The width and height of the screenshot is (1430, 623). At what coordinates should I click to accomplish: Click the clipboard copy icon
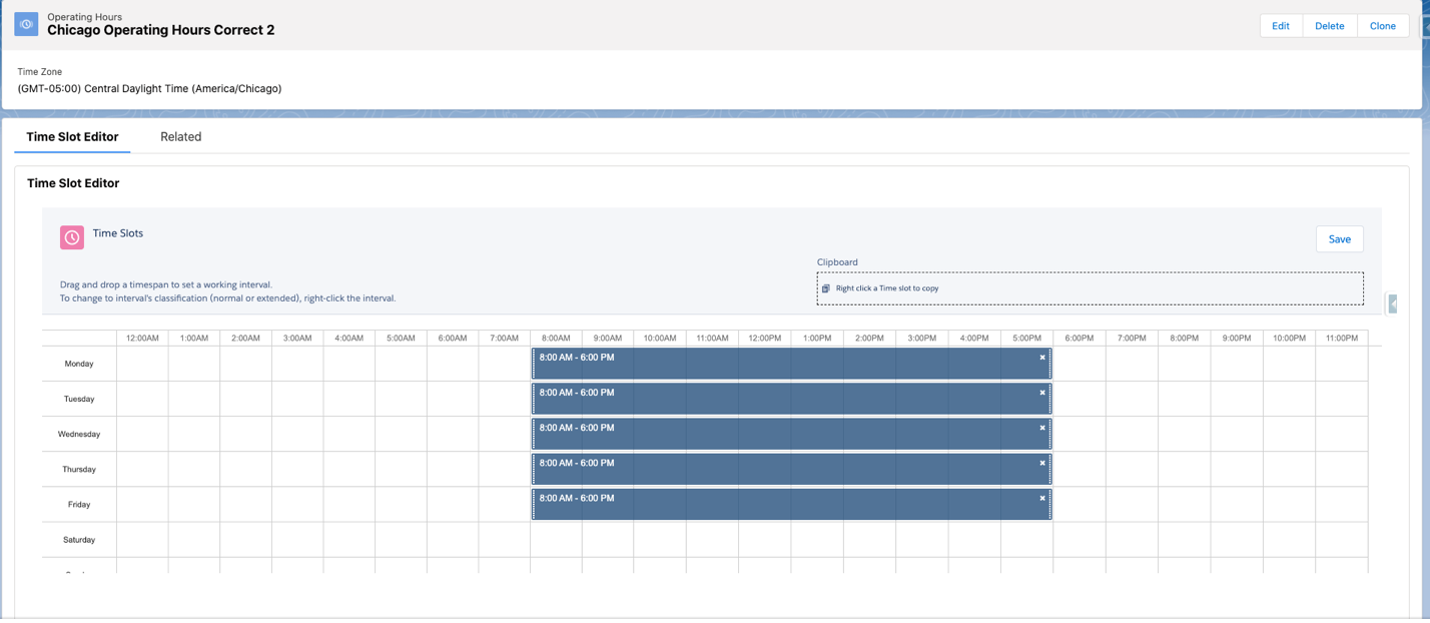point(826,289)
